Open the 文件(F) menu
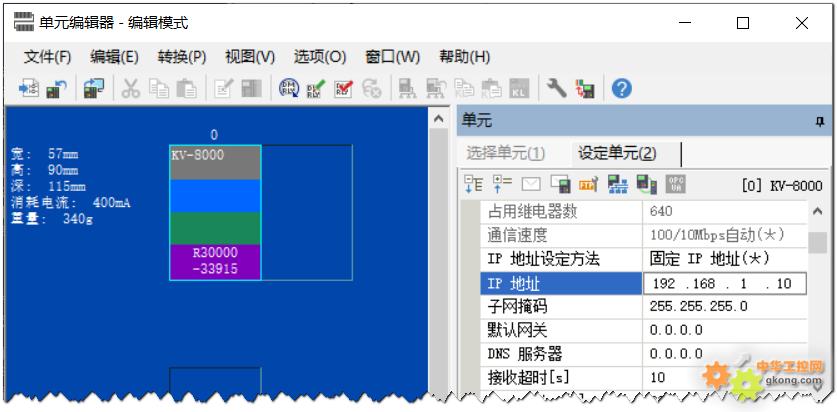Screen dimensions: 837x412 pyautogui.click(x=48, y=57)
